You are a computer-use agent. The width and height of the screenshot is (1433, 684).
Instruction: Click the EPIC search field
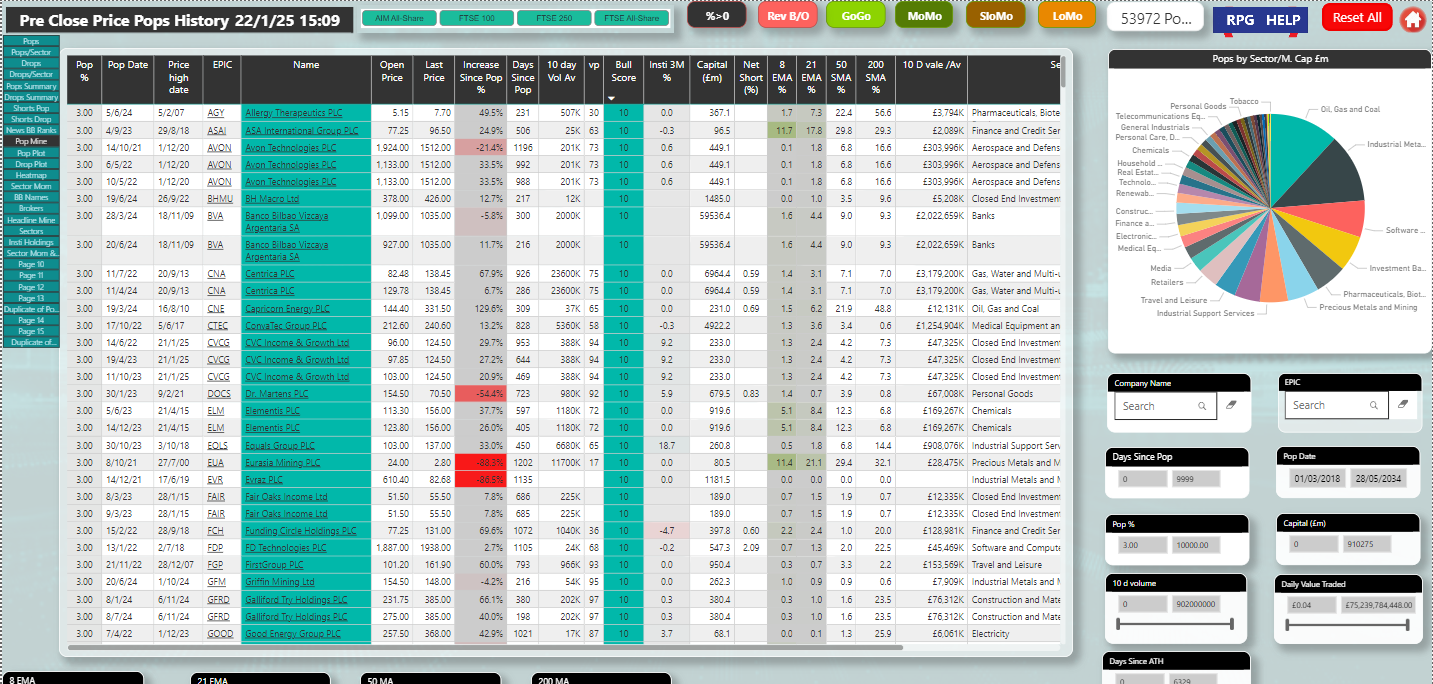coord(1335,405)
